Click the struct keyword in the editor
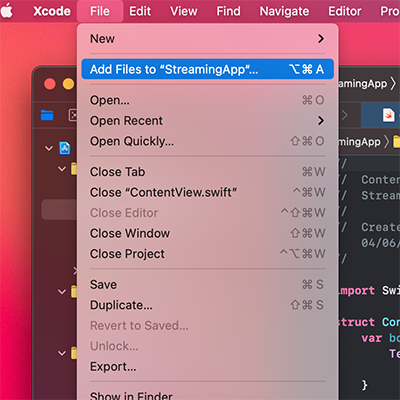 (x=357, y=322)
